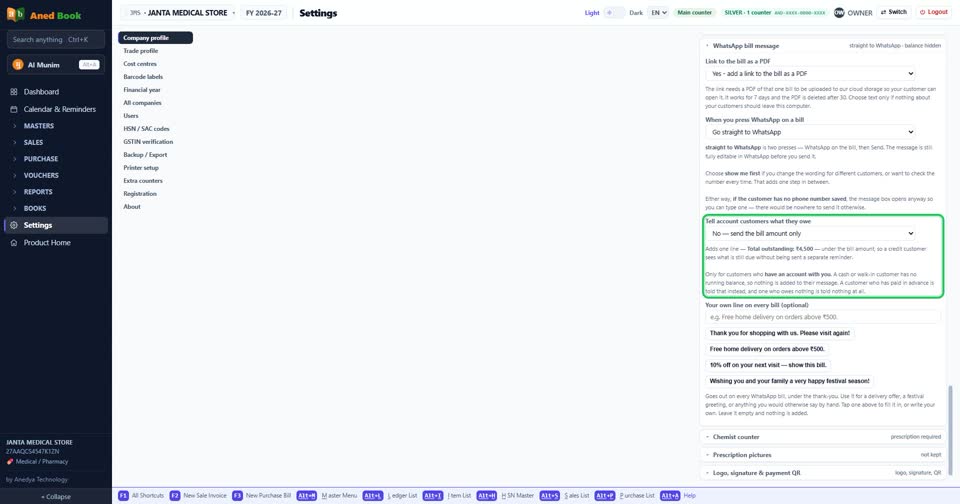Expand the BOOKS sidebar group

[x=56, y=208]
